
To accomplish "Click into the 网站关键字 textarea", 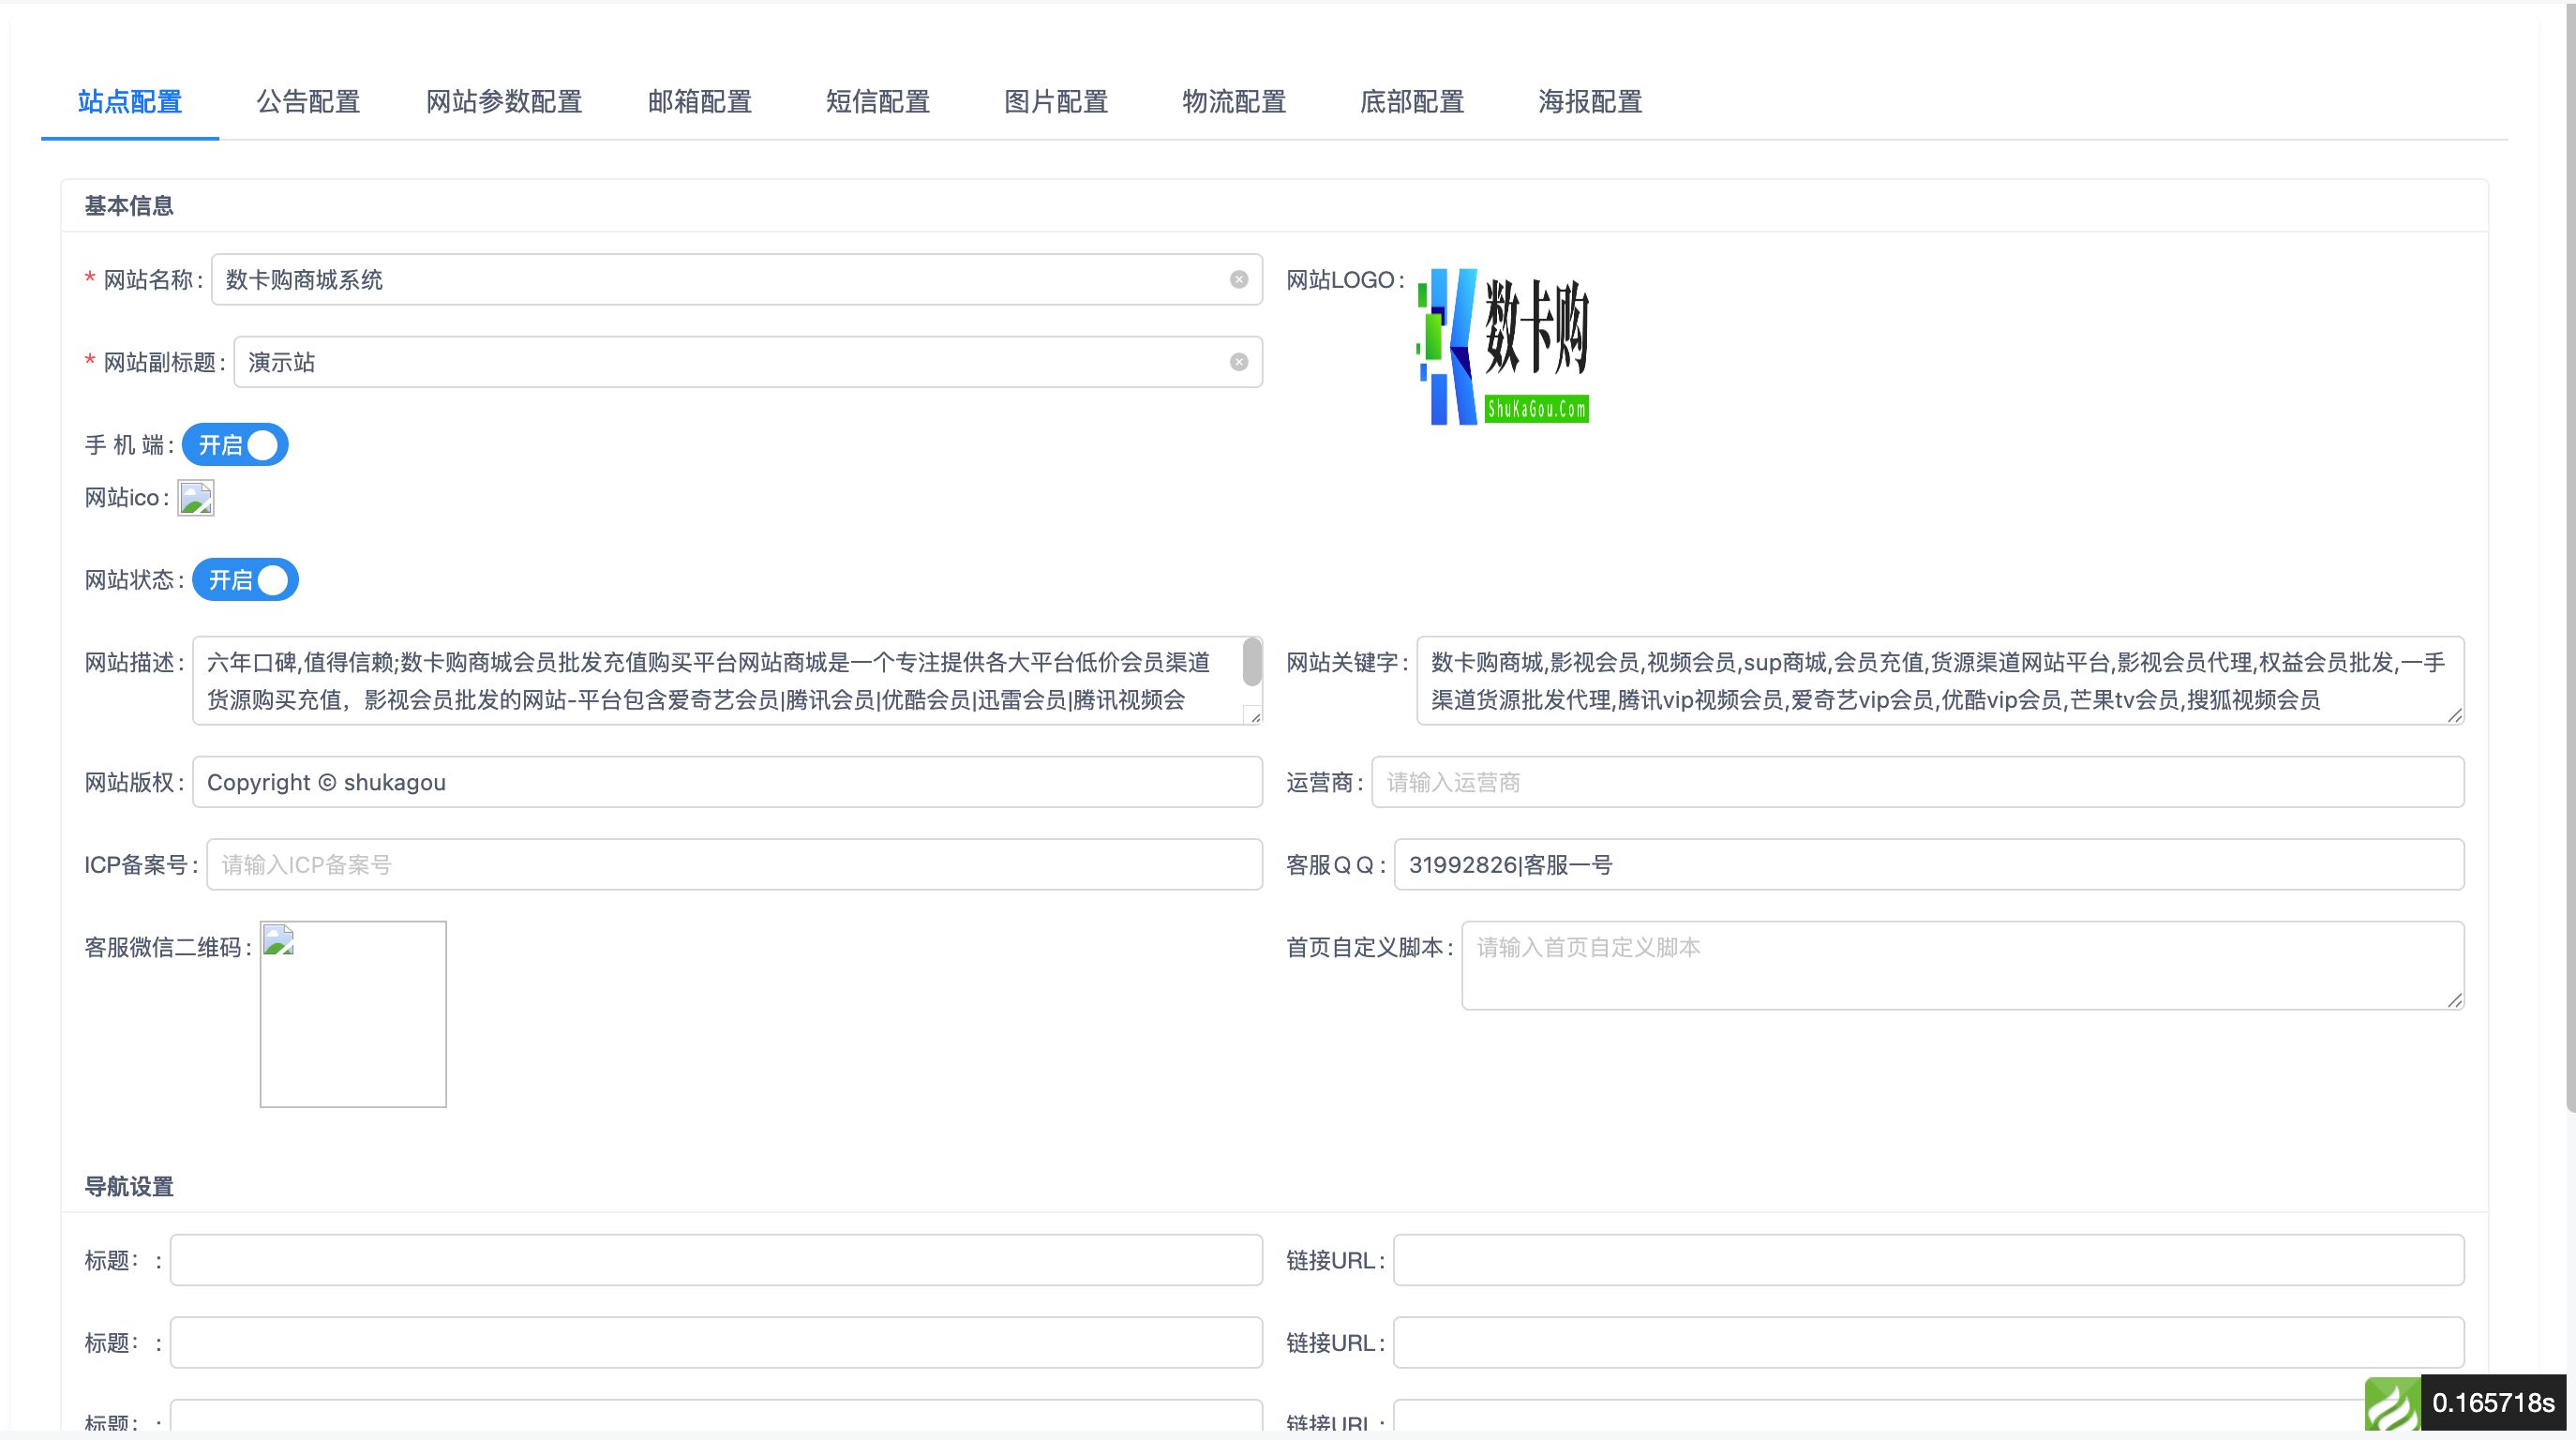I will pos(1940,680).
